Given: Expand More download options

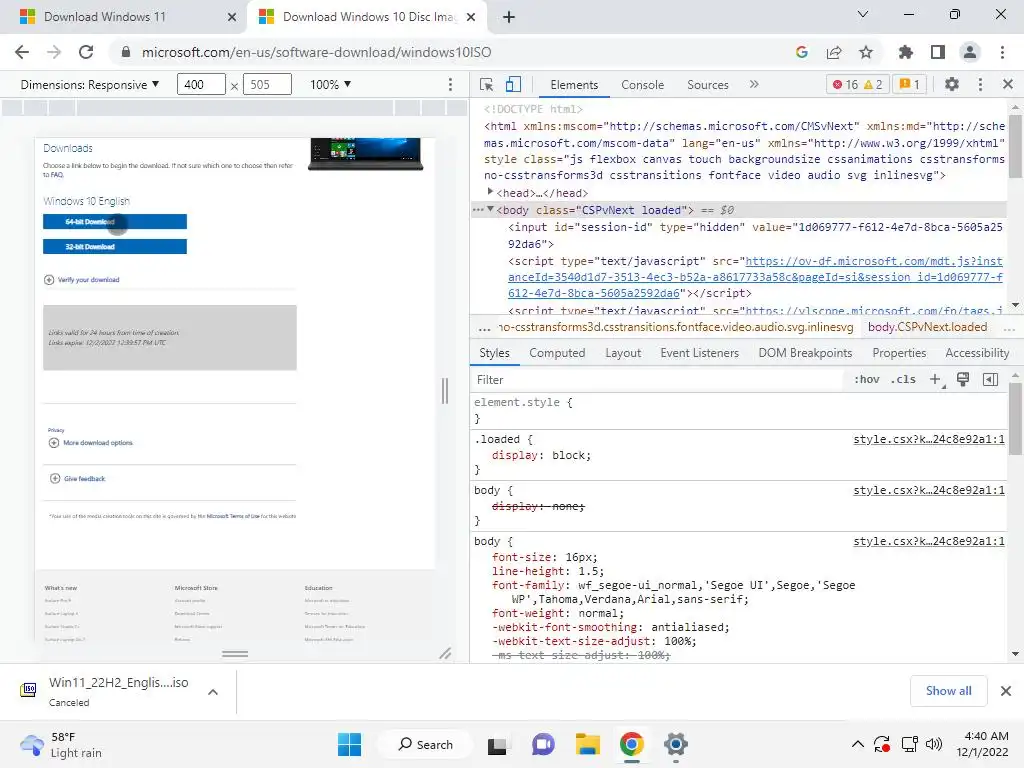Looking at the screenshot, I should (91, 443).
